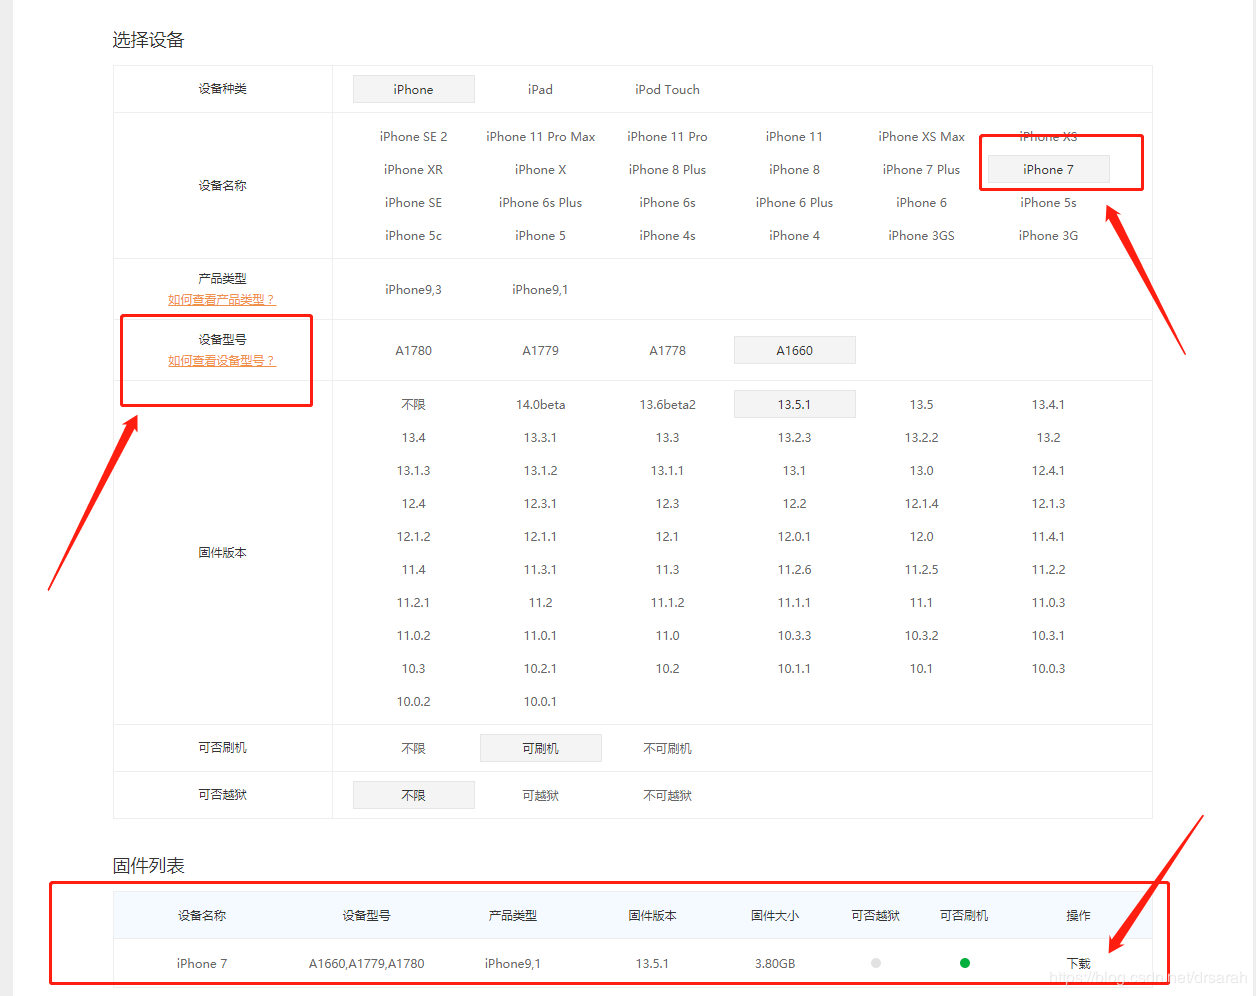Viewport: 1256px width, 996px height.
Task: Choose iPhone 8 device
Action: coord(794,170)
